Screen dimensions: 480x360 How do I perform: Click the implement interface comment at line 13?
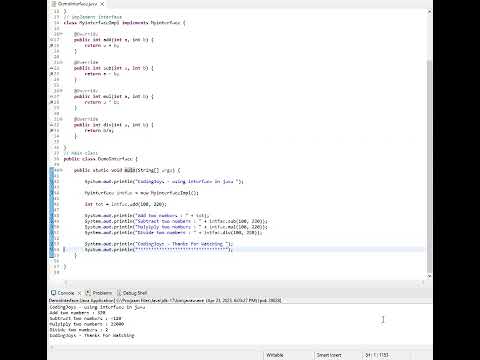click(93, 17)
